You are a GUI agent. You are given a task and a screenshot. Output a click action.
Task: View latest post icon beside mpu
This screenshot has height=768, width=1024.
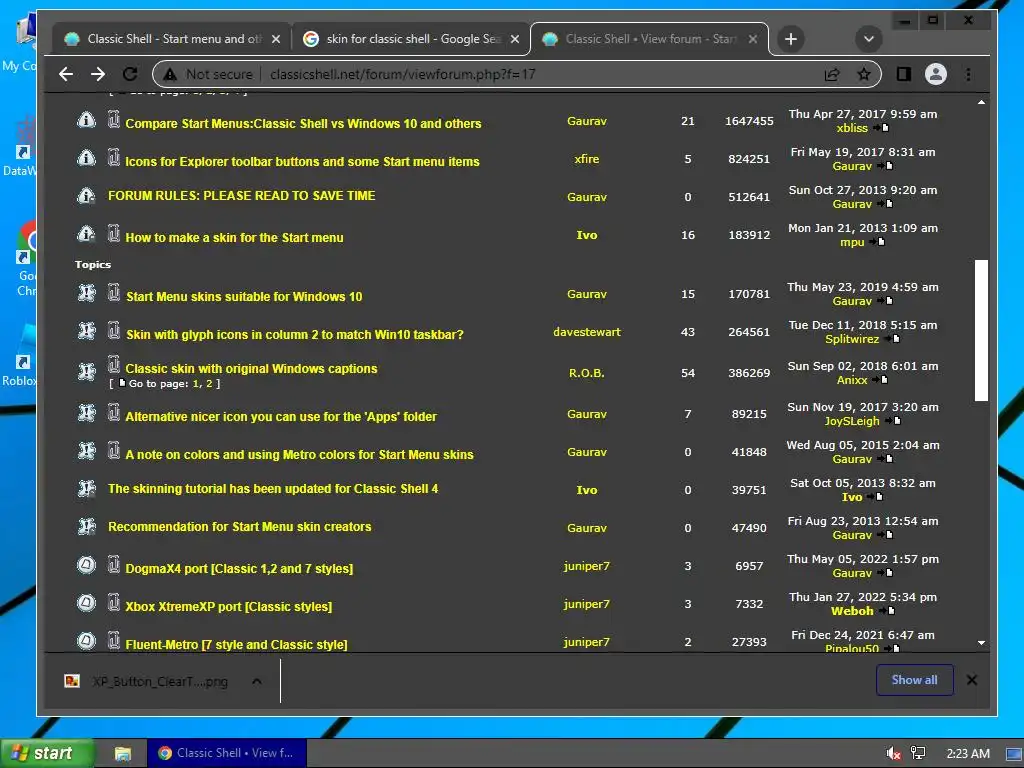coord(878,242)
